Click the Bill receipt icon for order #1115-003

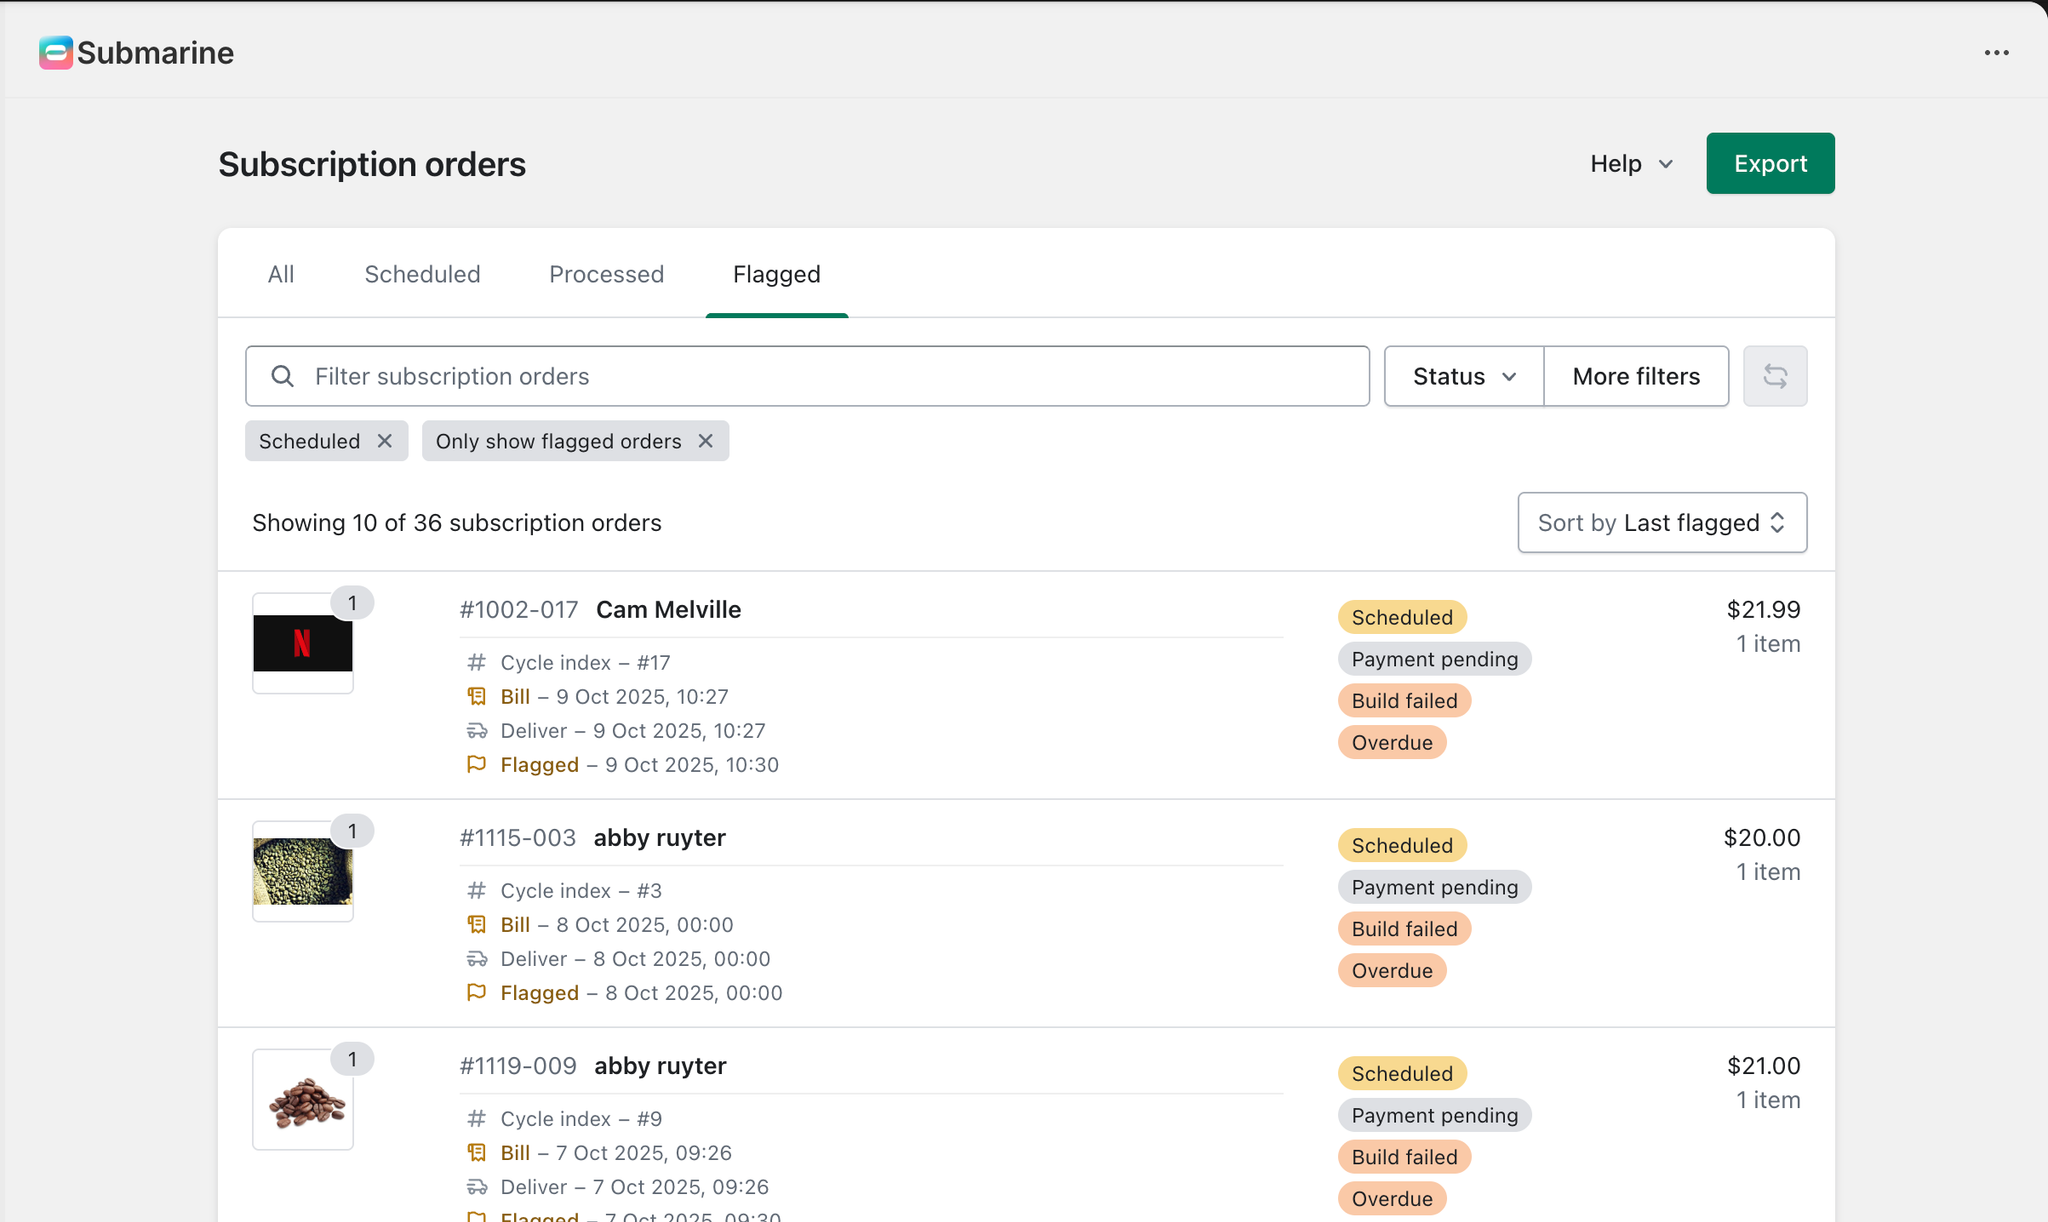click(x=477, y=925)
